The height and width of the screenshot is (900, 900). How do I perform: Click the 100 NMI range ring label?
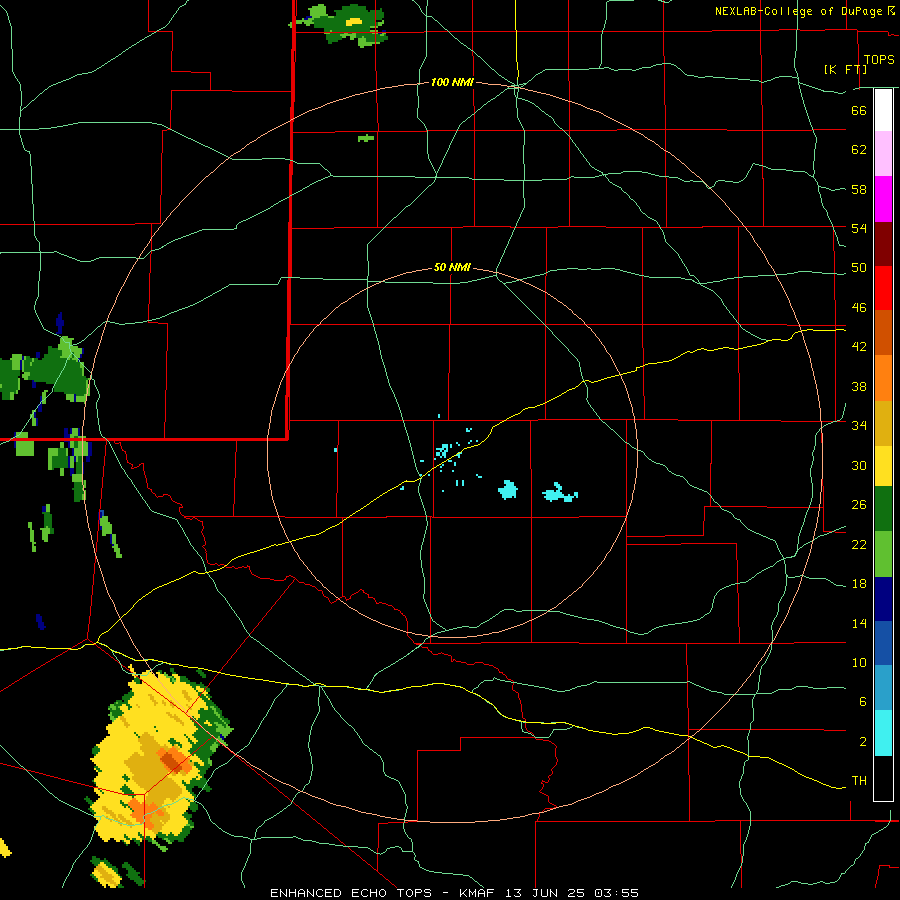pyautogui.click(x=452, y=83)
